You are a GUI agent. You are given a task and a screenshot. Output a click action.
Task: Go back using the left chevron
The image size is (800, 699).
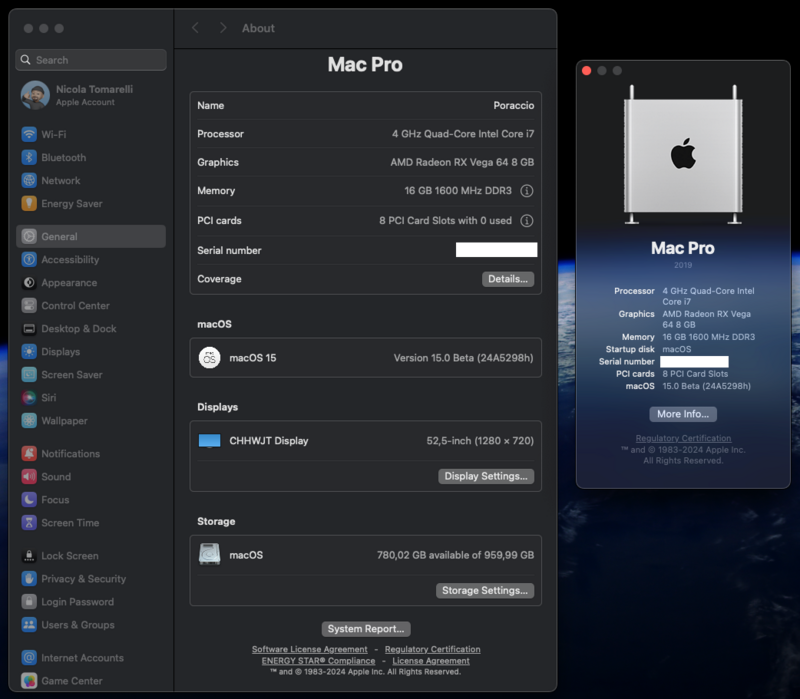coord(196,28)
